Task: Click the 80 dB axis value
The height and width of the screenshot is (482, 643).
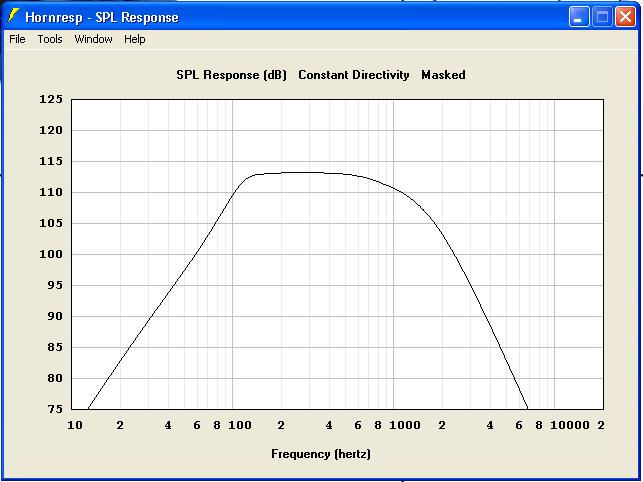Action: click(55, 378)
